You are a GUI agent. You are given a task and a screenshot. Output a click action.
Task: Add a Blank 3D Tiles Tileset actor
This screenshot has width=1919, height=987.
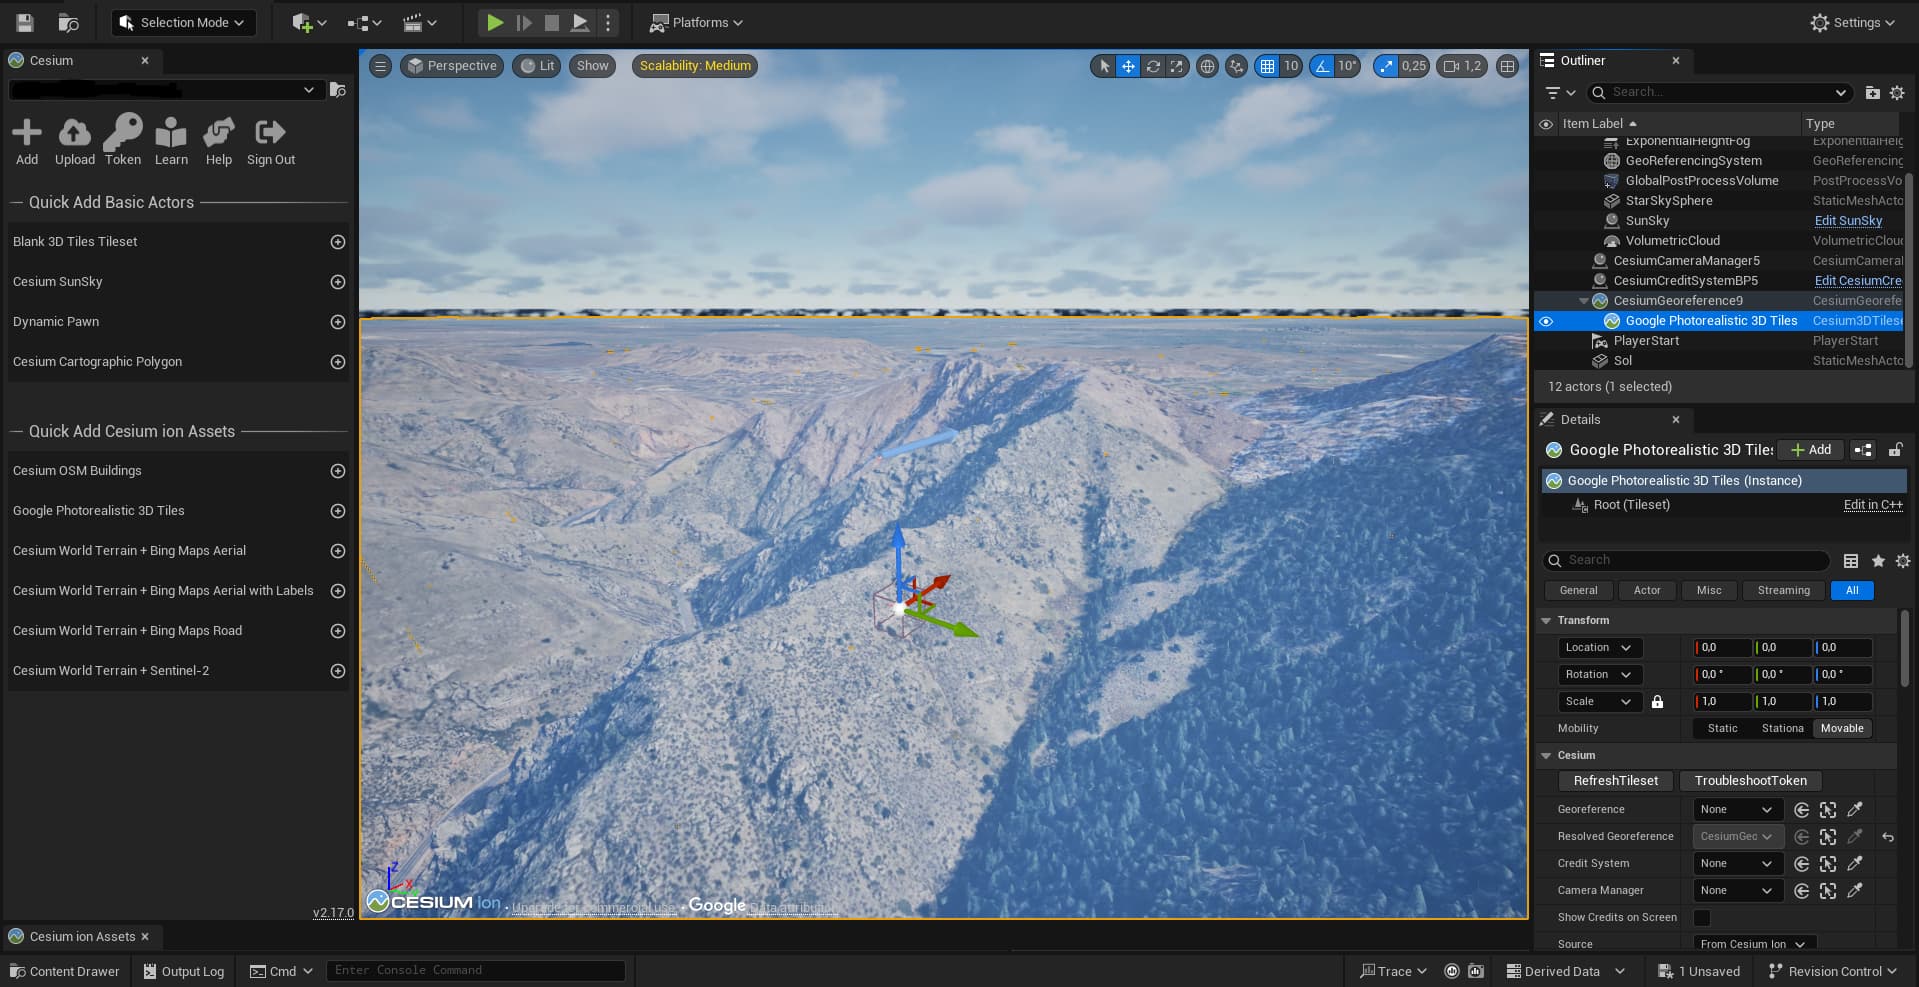(338, 242)
